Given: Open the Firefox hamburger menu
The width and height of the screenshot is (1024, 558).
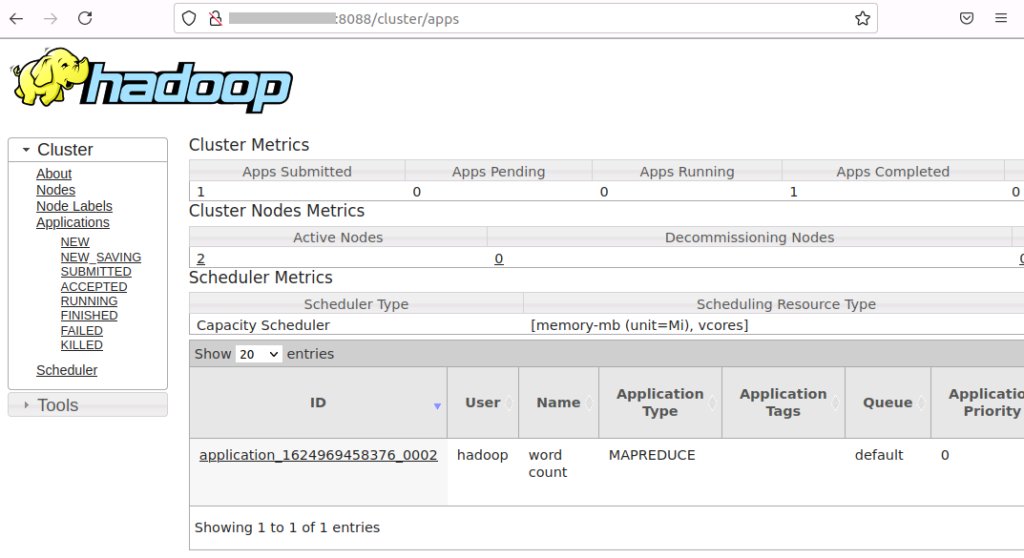Looking at the screenshot, I should [x=1001, y=18].
